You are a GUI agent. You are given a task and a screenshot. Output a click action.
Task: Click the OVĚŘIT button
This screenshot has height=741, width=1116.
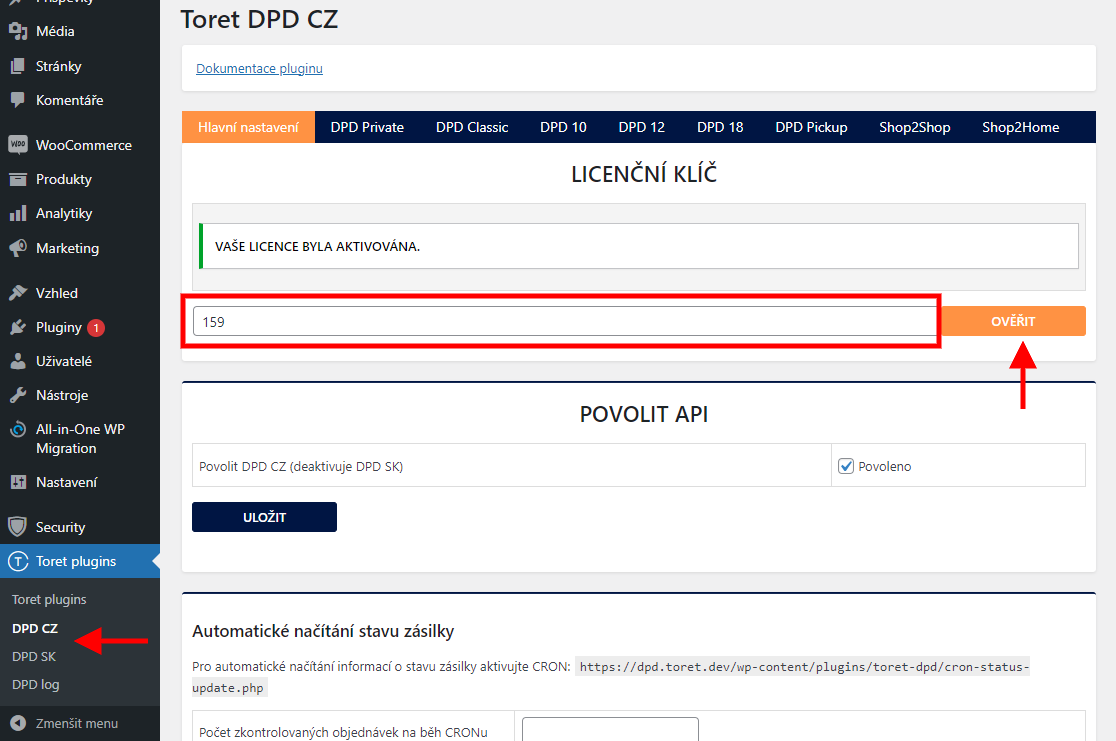pos(1013,321)
